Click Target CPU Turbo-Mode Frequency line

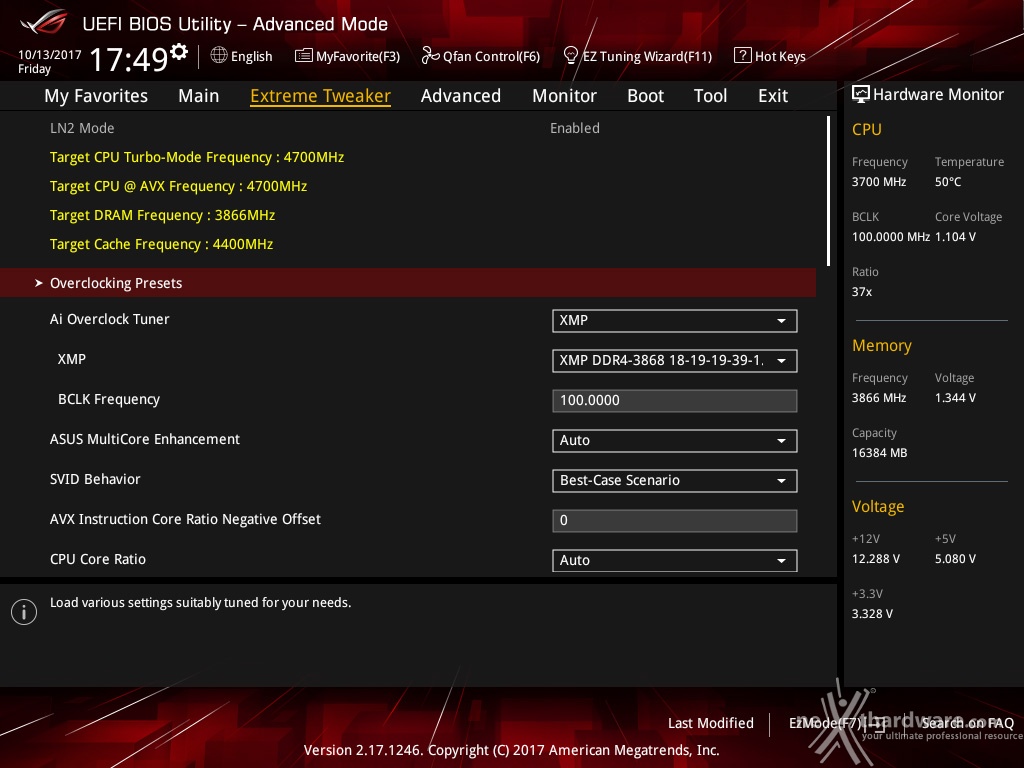click(197, 157)
